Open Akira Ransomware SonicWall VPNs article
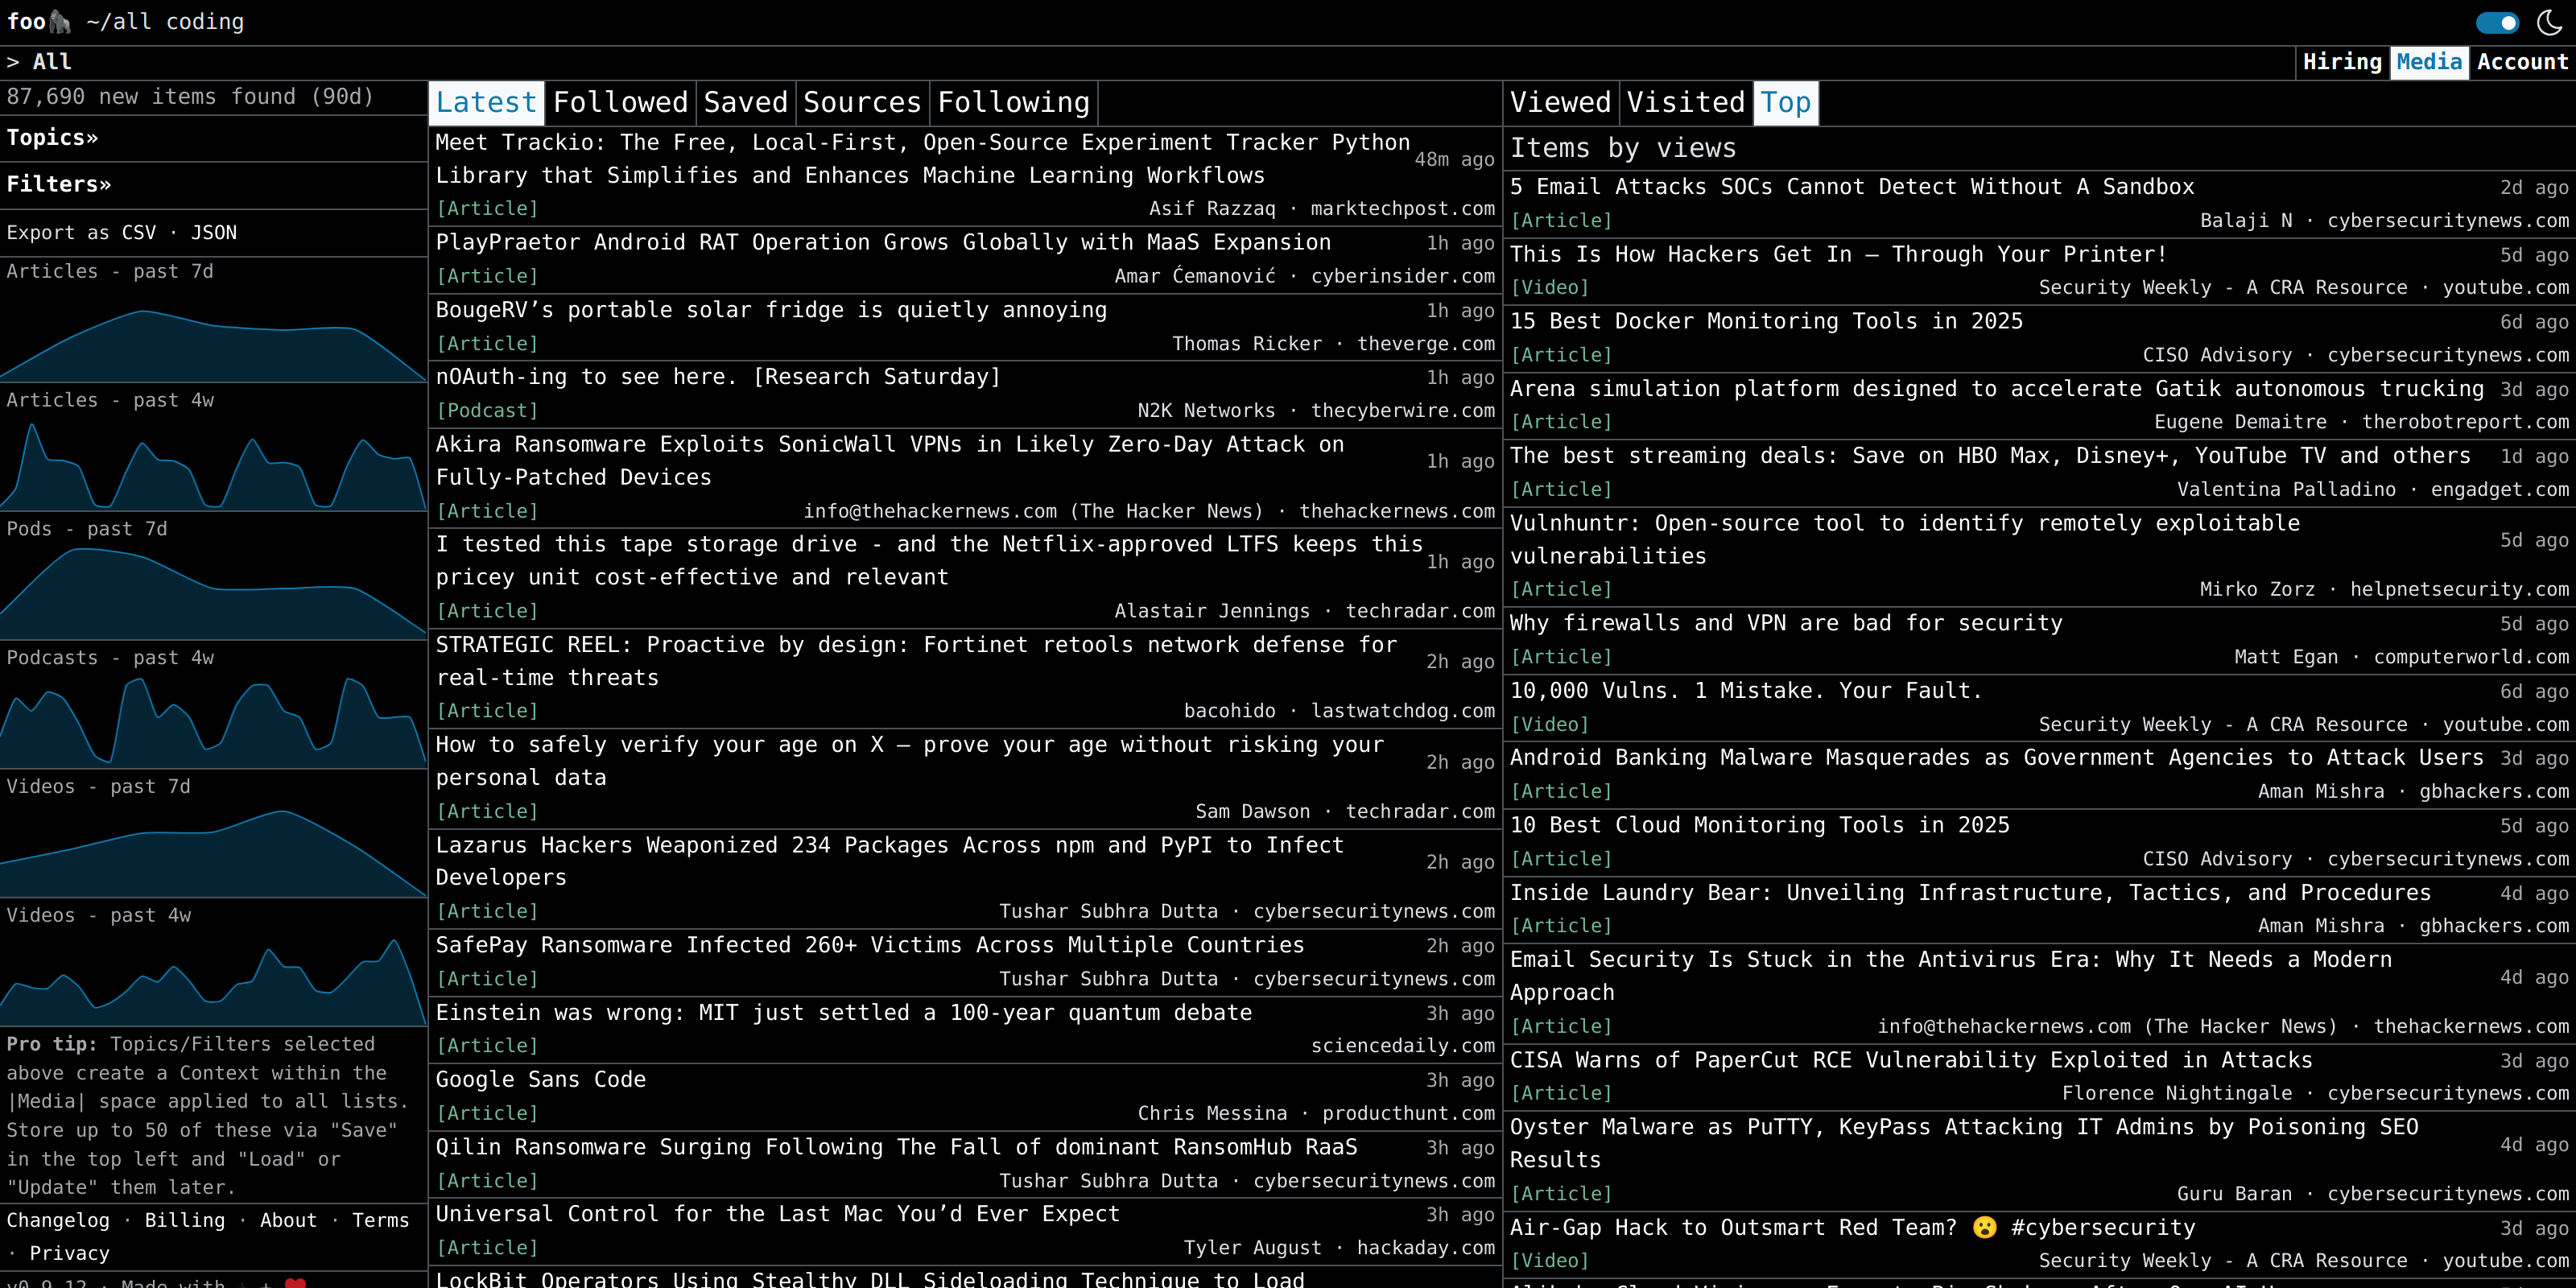Viewport: 2576px width, 1288px height. pyautogui.click(x=890, y=461)
